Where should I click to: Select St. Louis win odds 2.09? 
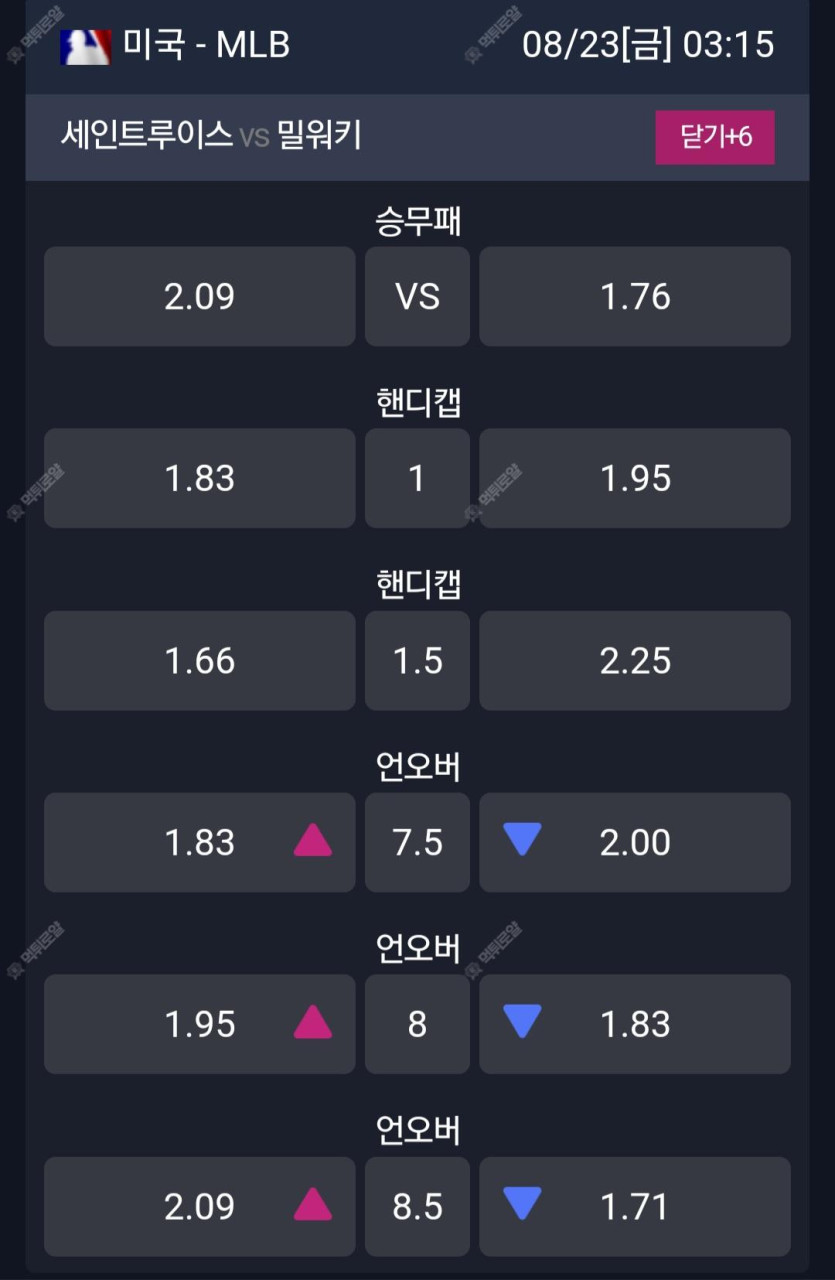pyautogui.click(x=200, y=297)
